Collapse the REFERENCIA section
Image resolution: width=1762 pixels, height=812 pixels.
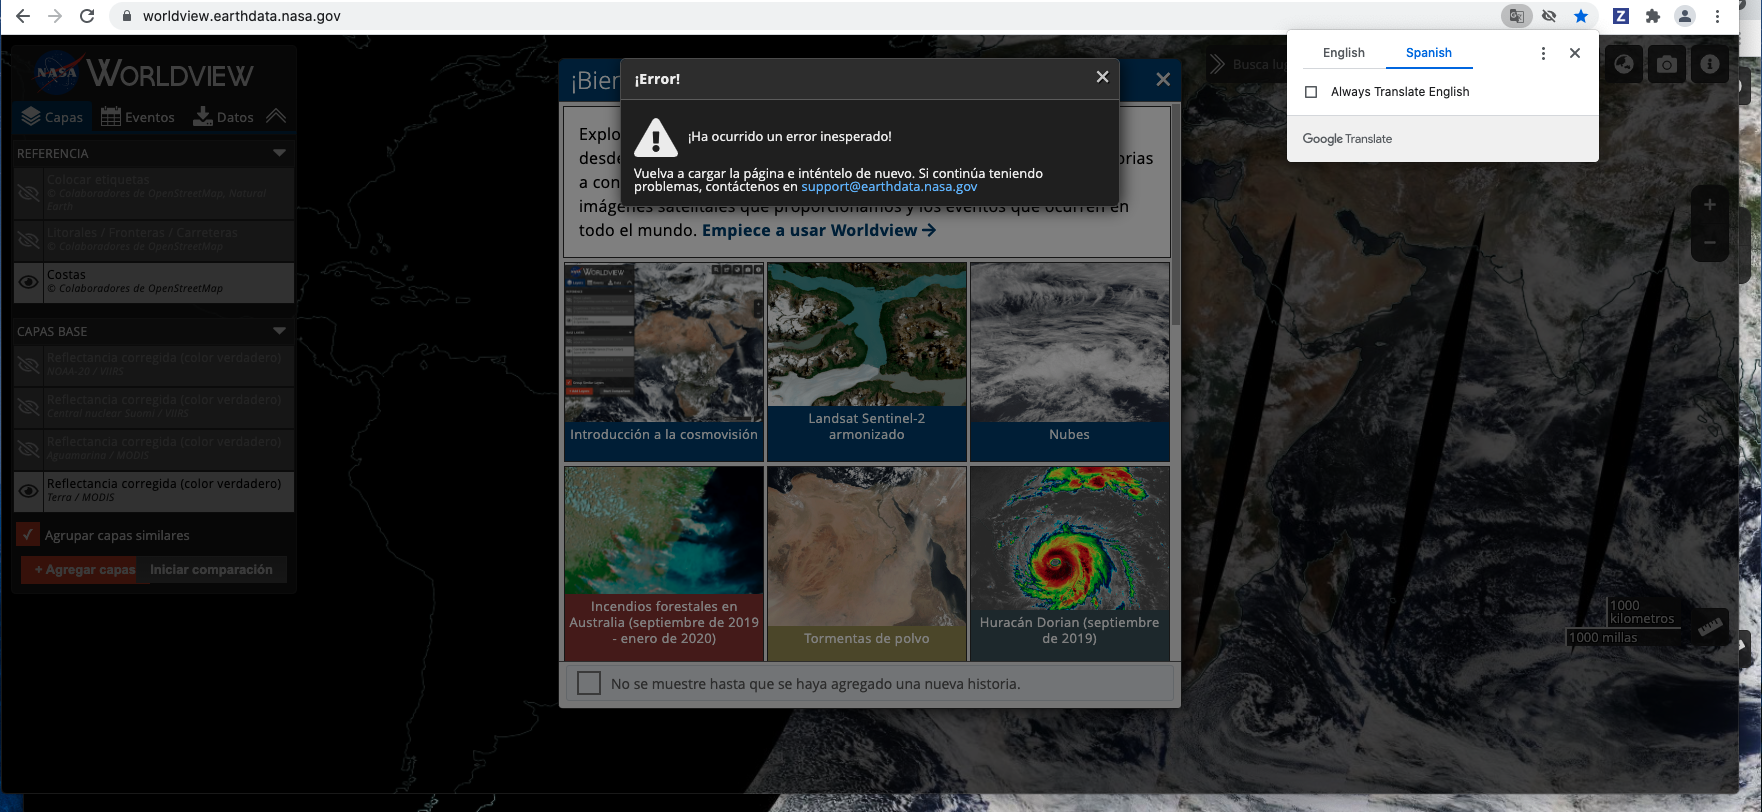[x=279, y=153]
